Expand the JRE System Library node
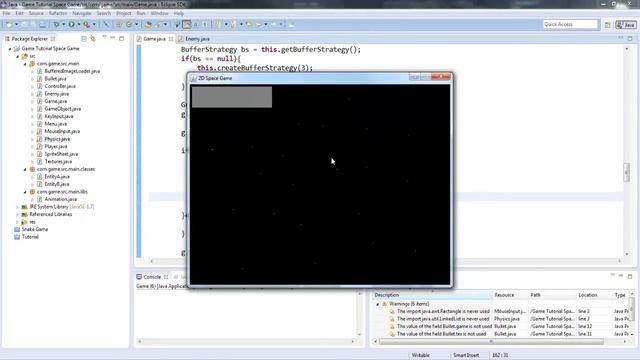640x360 pixels. click(x=18, y=207)
